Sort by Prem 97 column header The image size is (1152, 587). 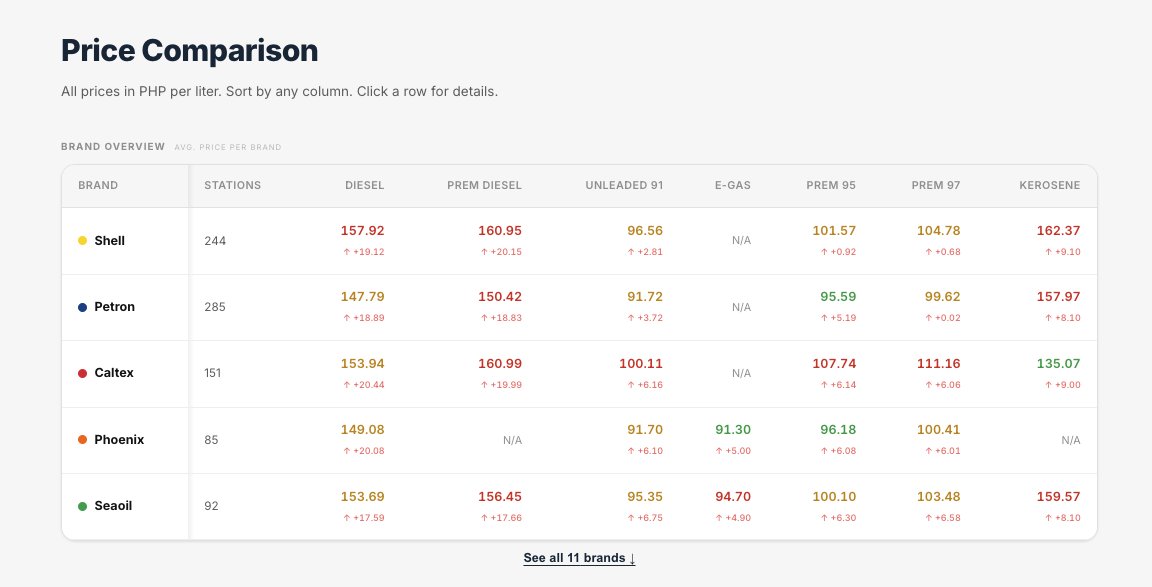(x=935, y=185)
